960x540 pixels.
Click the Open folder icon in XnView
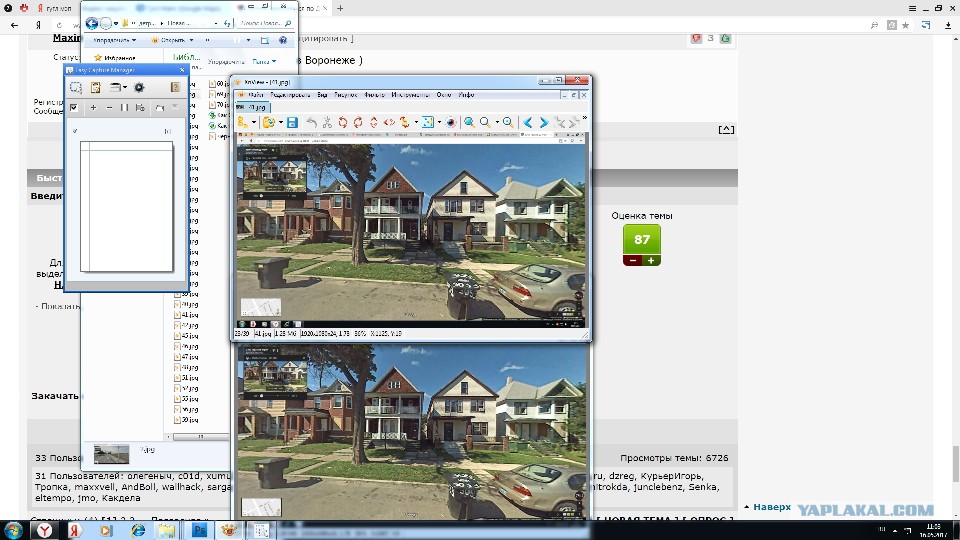click(269, 122)
